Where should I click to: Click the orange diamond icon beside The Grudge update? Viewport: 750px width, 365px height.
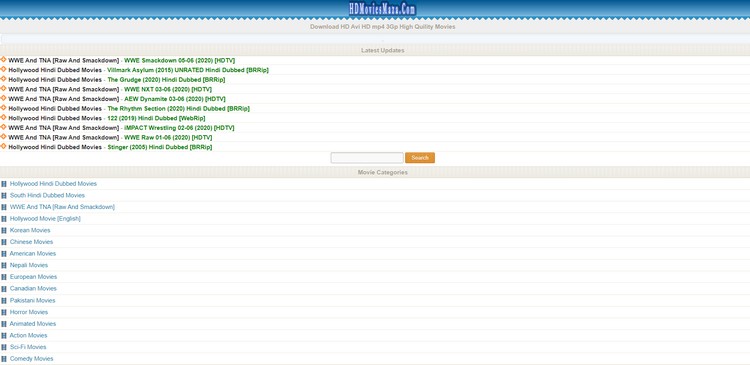pyautogui.click(x=3, y=79)
